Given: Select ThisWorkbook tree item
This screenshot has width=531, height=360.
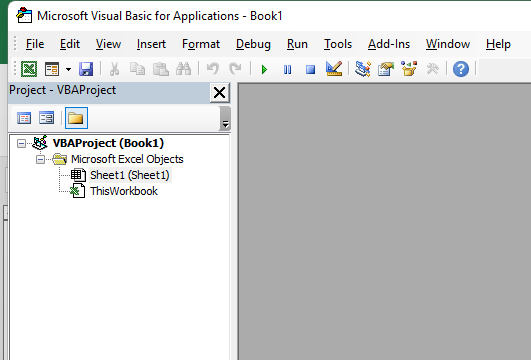Looking at the screenshot, I should click(x=124, y=191).
